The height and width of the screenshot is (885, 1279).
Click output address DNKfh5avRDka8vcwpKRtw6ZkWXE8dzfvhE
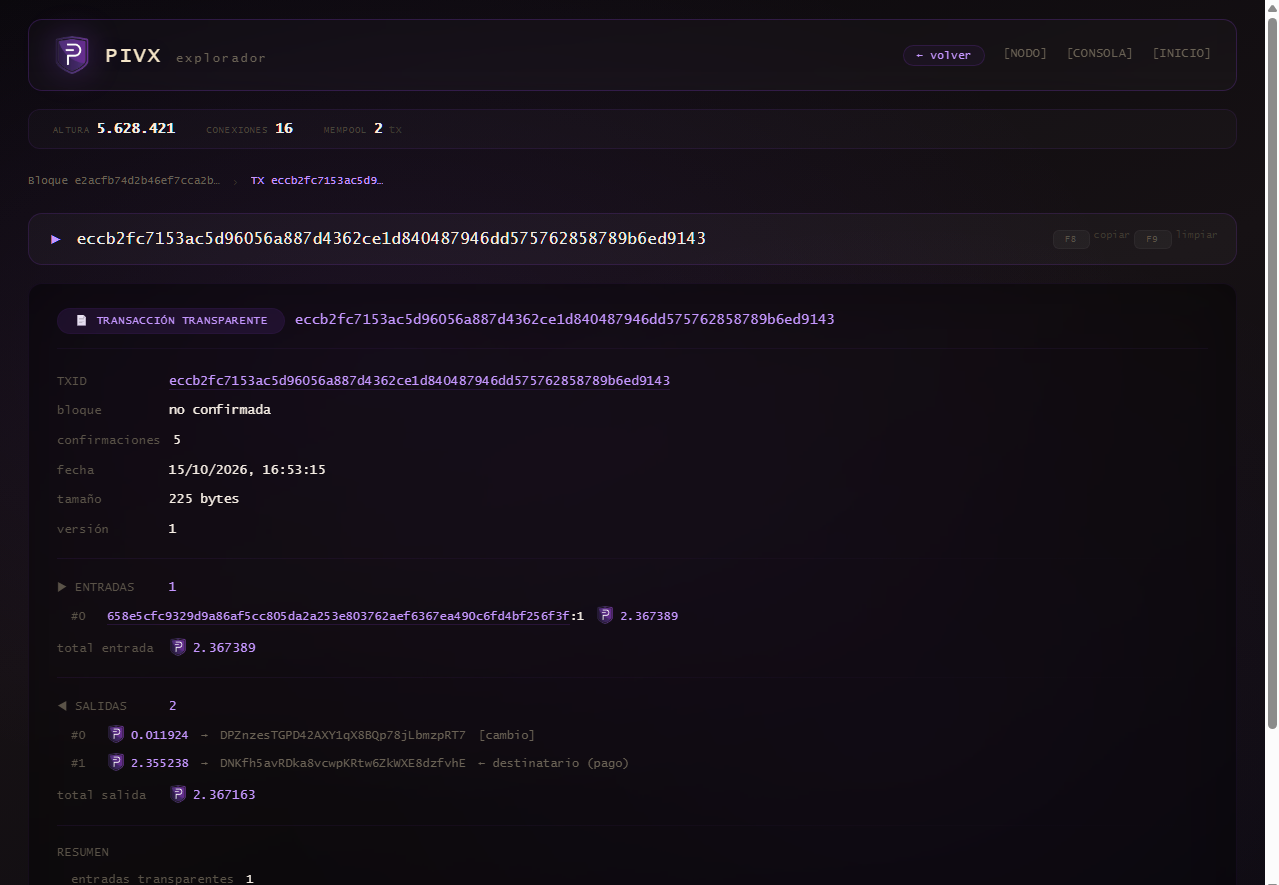pyautogui.click(x=343, y=763)
